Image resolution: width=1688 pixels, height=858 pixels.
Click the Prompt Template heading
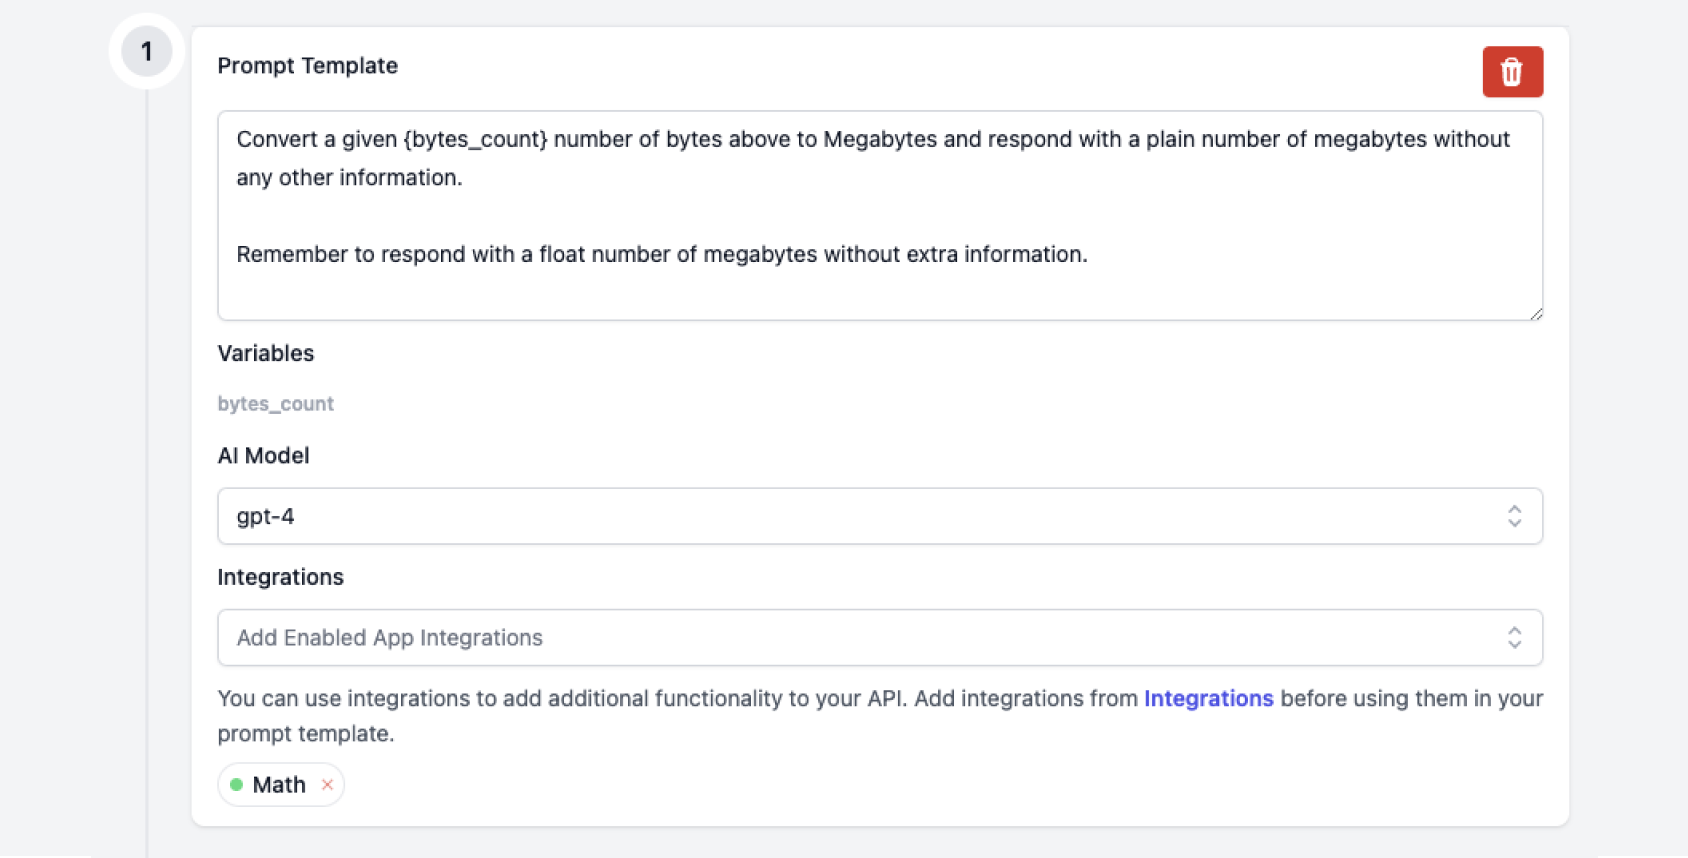pyautogui.click(x=308, y=66)
